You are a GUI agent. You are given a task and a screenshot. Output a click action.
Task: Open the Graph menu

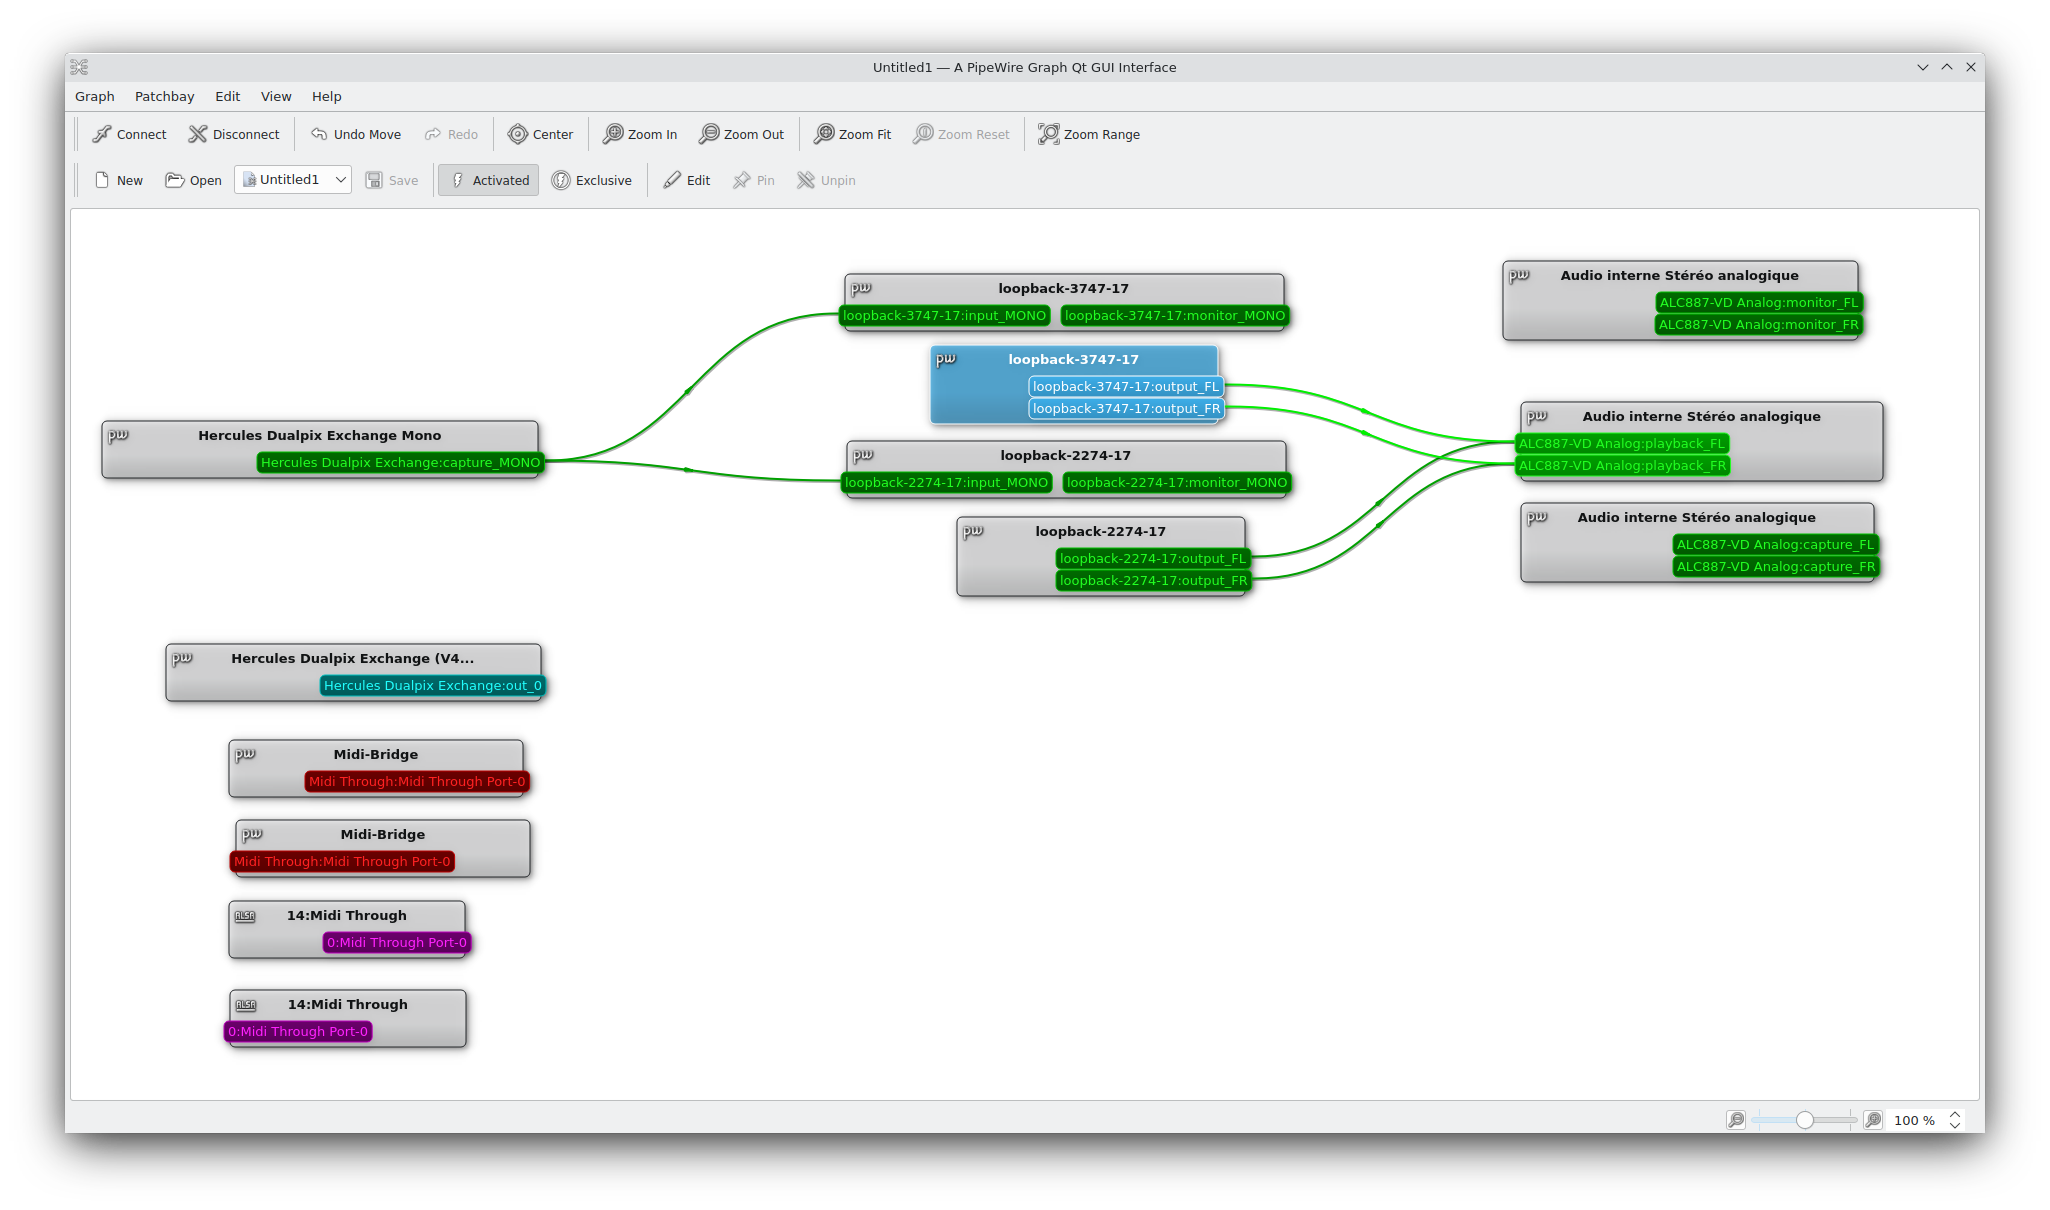tap(94, 96)
